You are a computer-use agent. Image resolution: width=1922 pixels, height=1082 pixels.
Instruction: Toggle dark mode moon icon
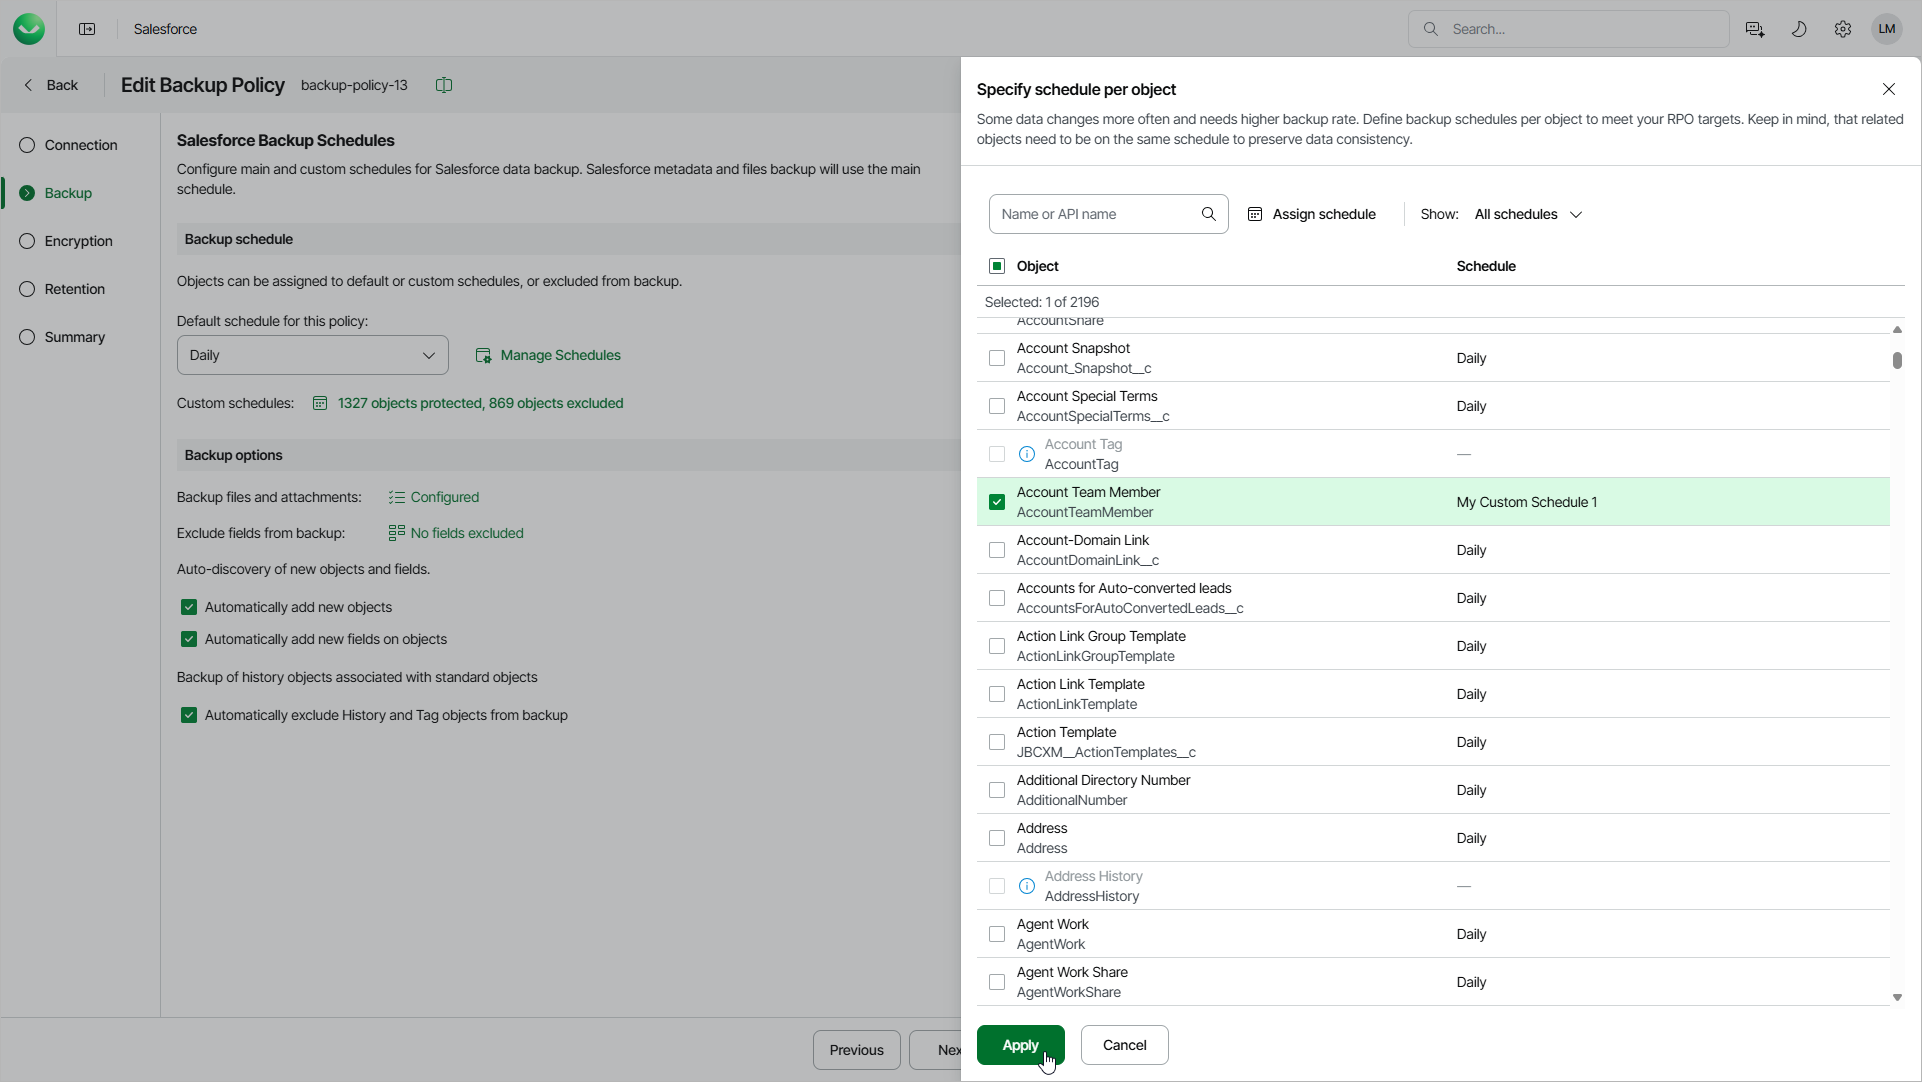click(1798, 29)
